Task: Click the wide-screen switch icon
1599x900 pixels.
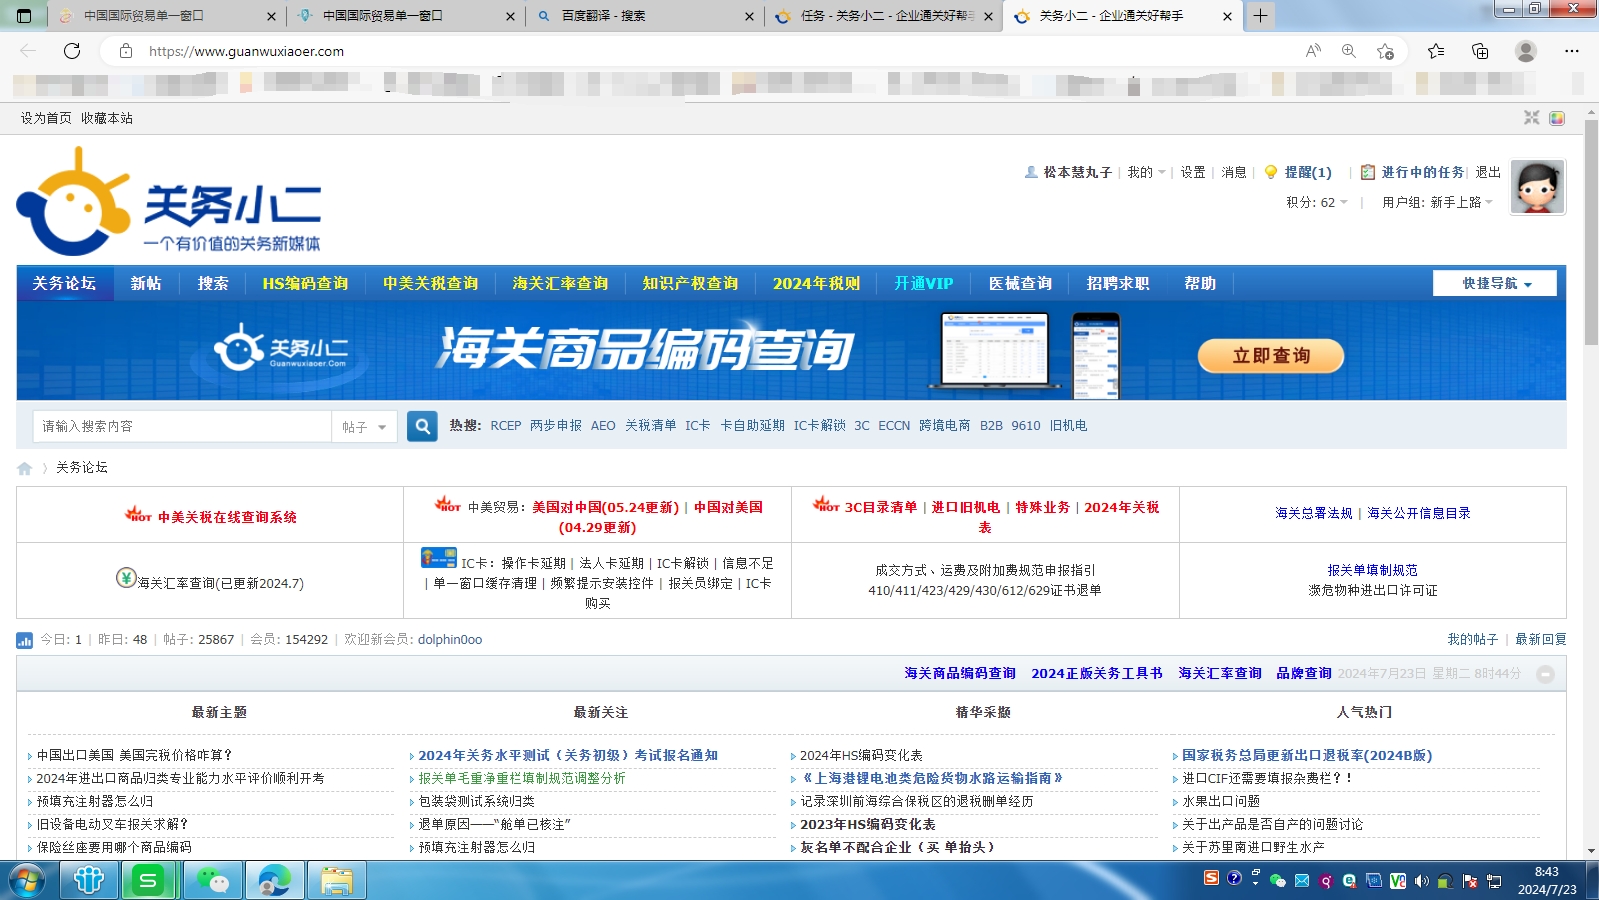Action: tap(1531, 118)
